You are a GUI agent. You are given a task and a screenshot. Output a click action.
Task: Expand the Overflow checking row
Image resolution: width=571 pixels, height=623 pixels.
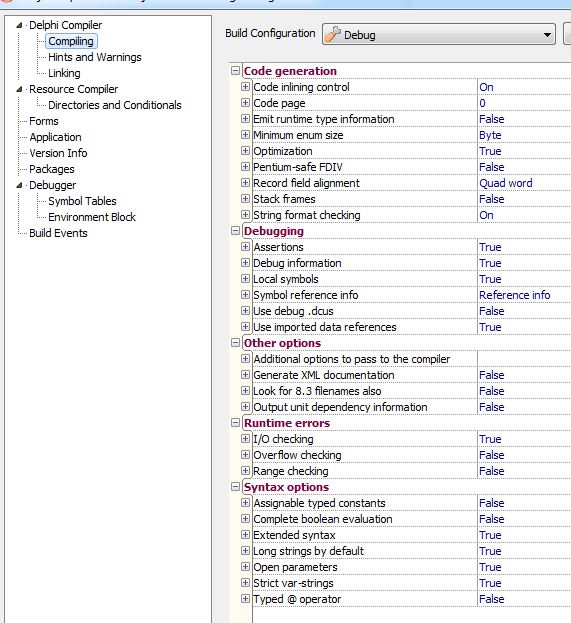coord(246,455)
